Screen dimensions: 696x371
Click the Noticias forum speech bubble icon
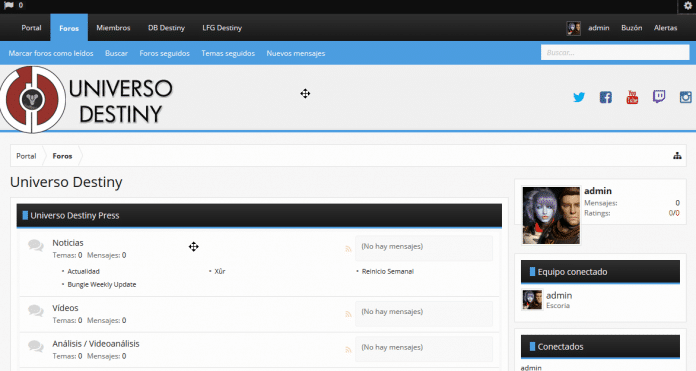coord(36,245)
